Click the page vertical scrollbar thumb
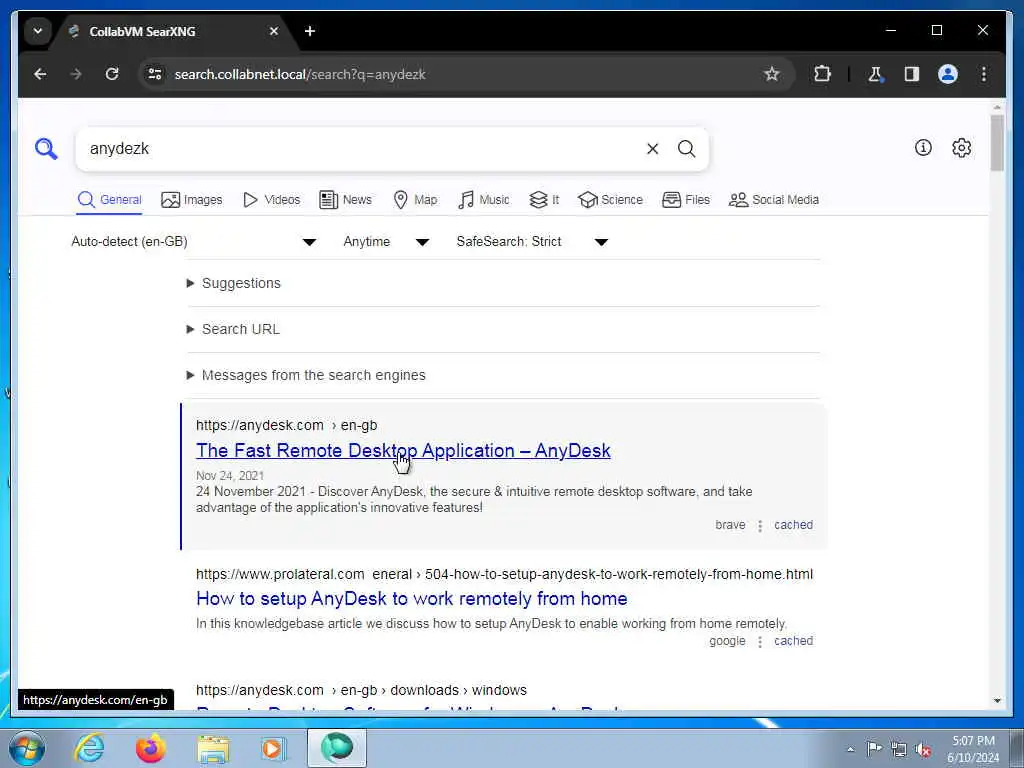The image size is (1024, 768). pyautogui.click(x=997, y=142)
